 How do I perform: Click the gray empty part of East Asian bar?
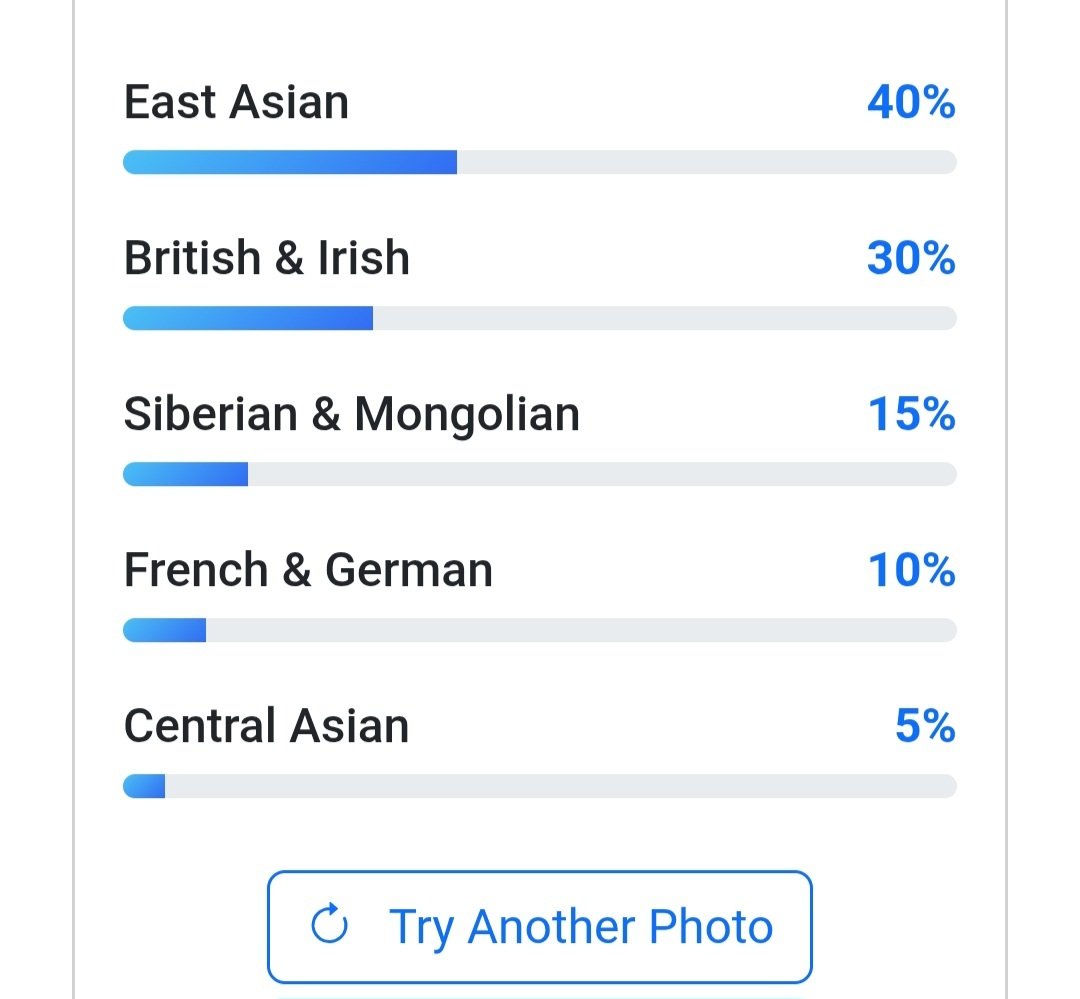coord(706,162)
